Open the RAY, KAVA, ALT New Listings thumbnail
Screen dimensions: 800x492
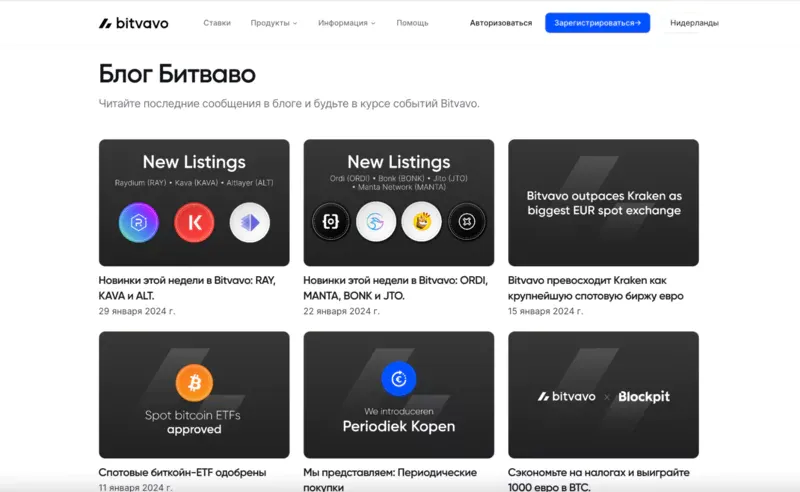click(x=194, y=203)
